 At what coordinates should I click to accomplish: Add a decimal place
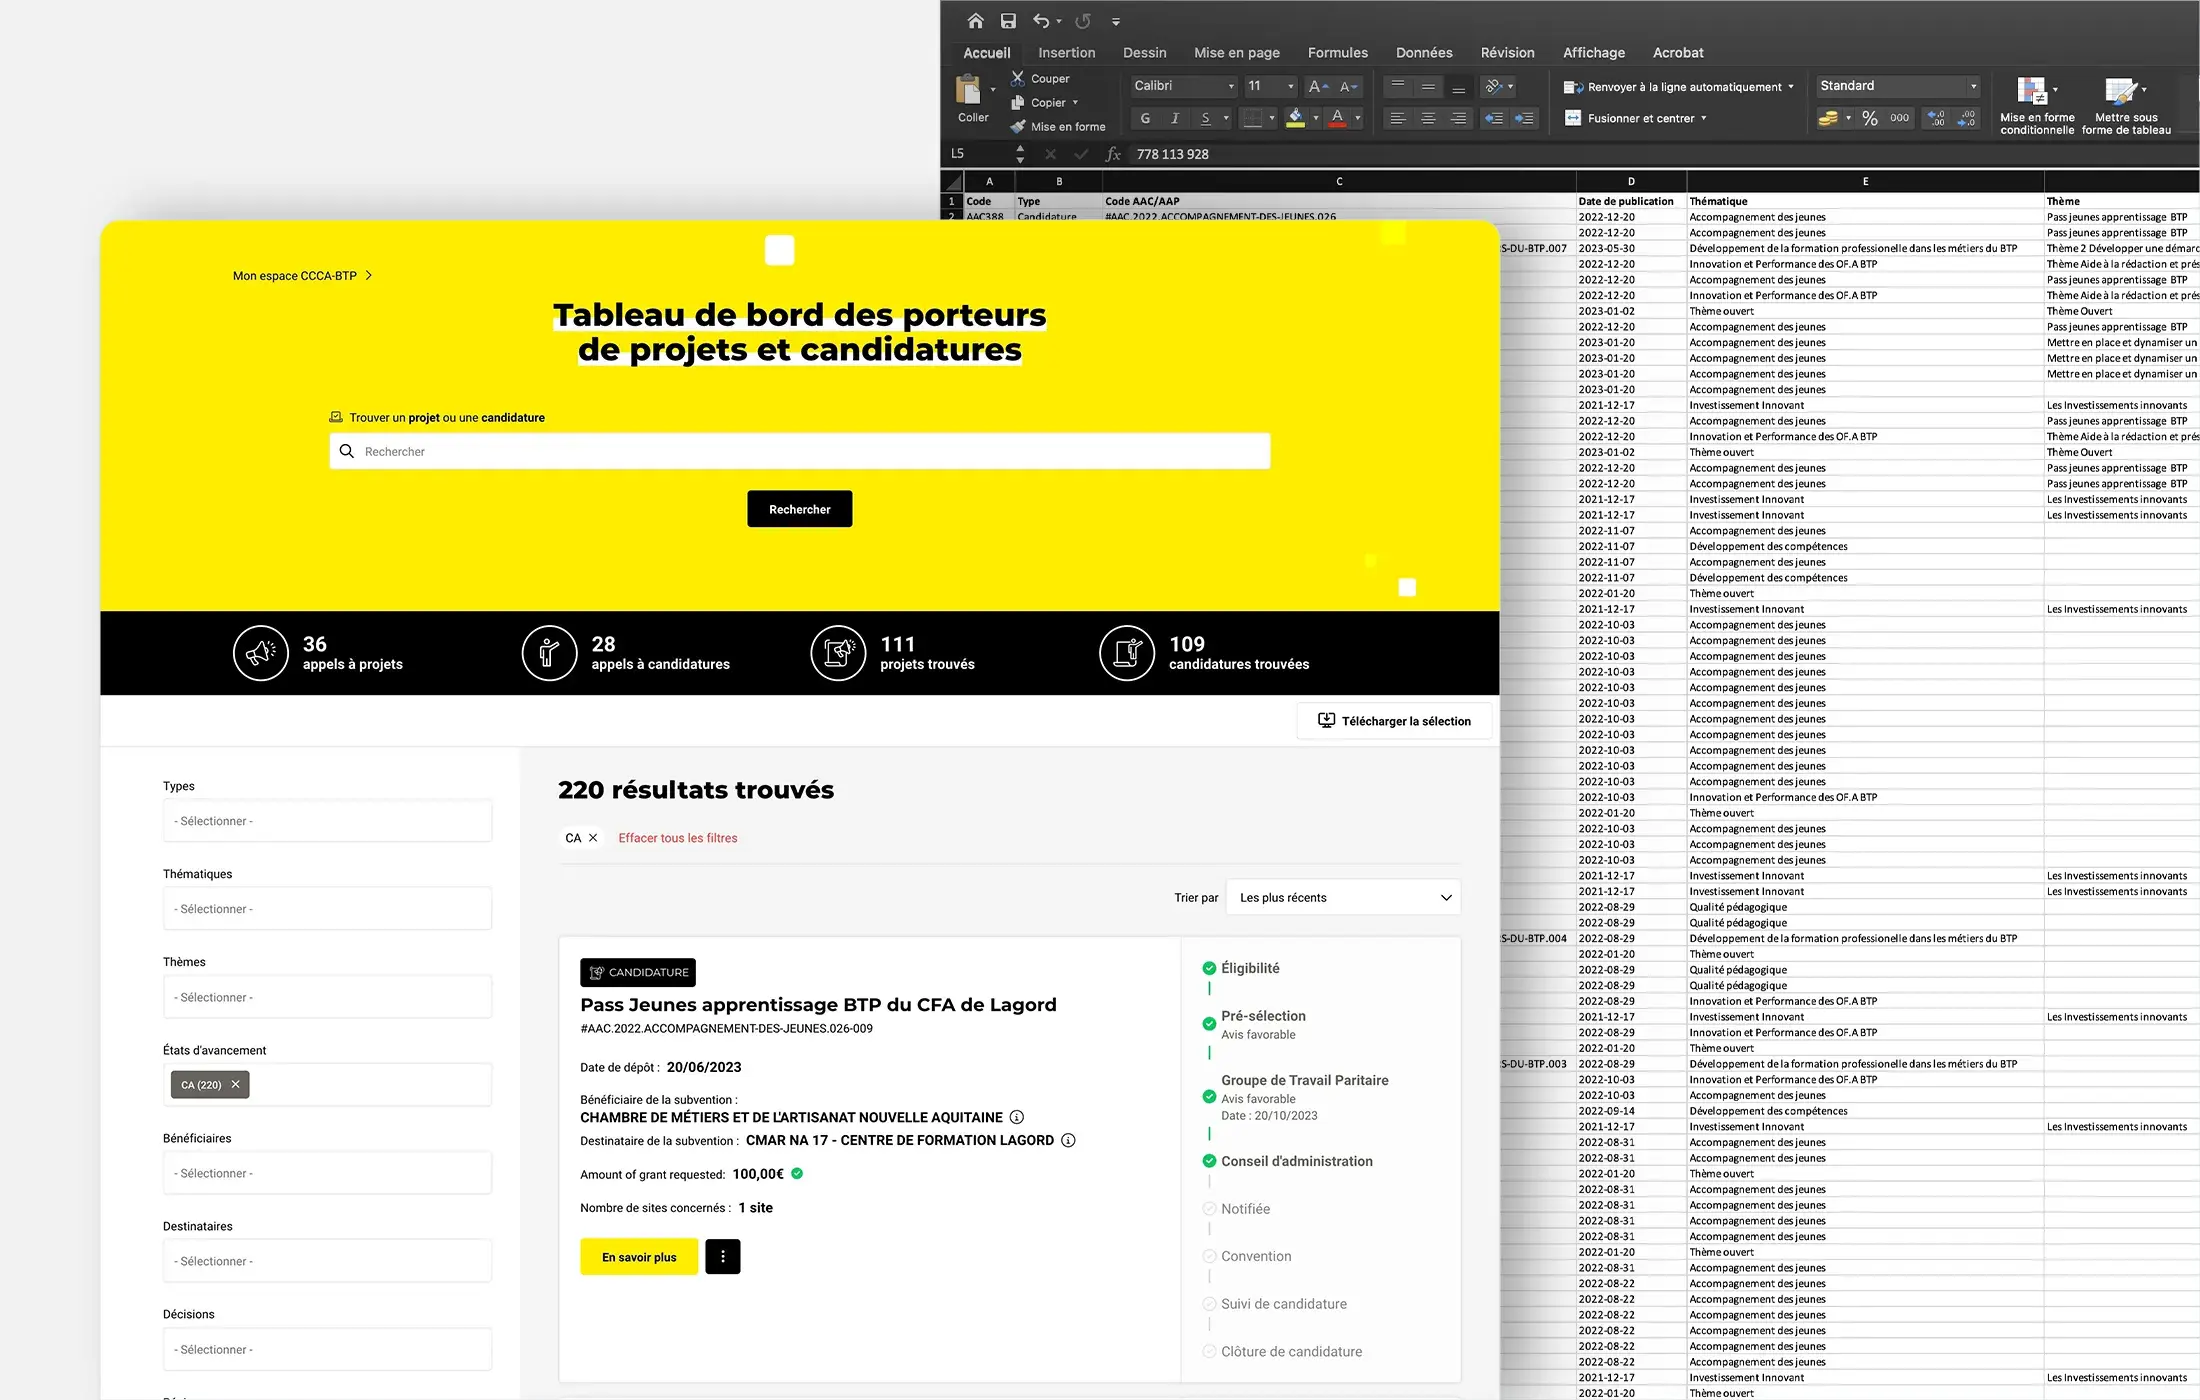[1937, 118]
